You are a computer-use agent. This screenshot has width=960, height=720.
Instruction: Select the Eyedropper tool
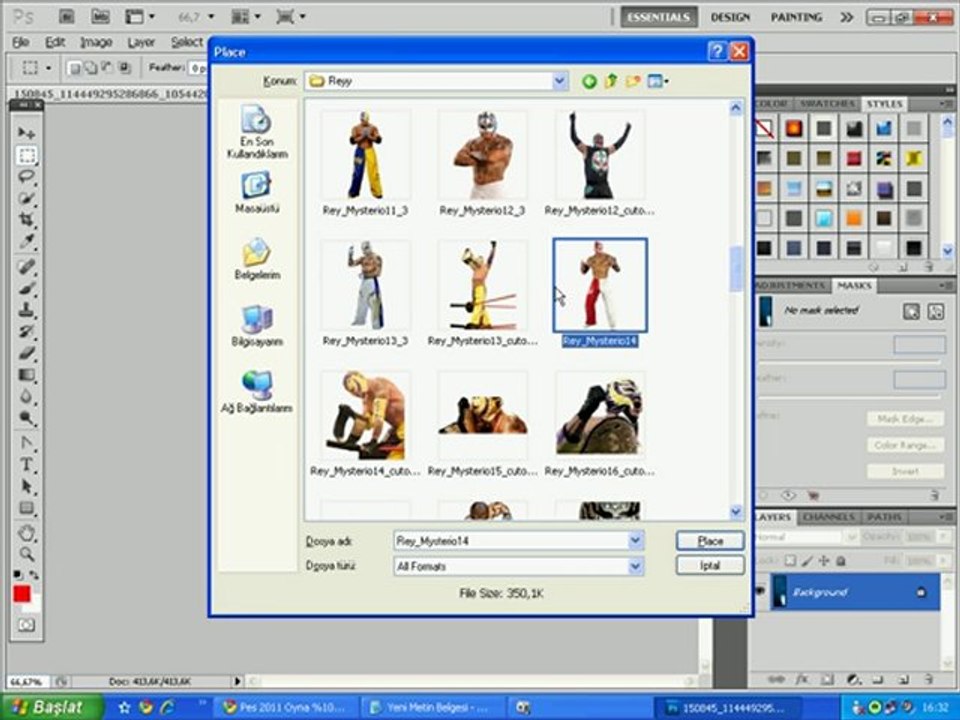coord(26,241)
